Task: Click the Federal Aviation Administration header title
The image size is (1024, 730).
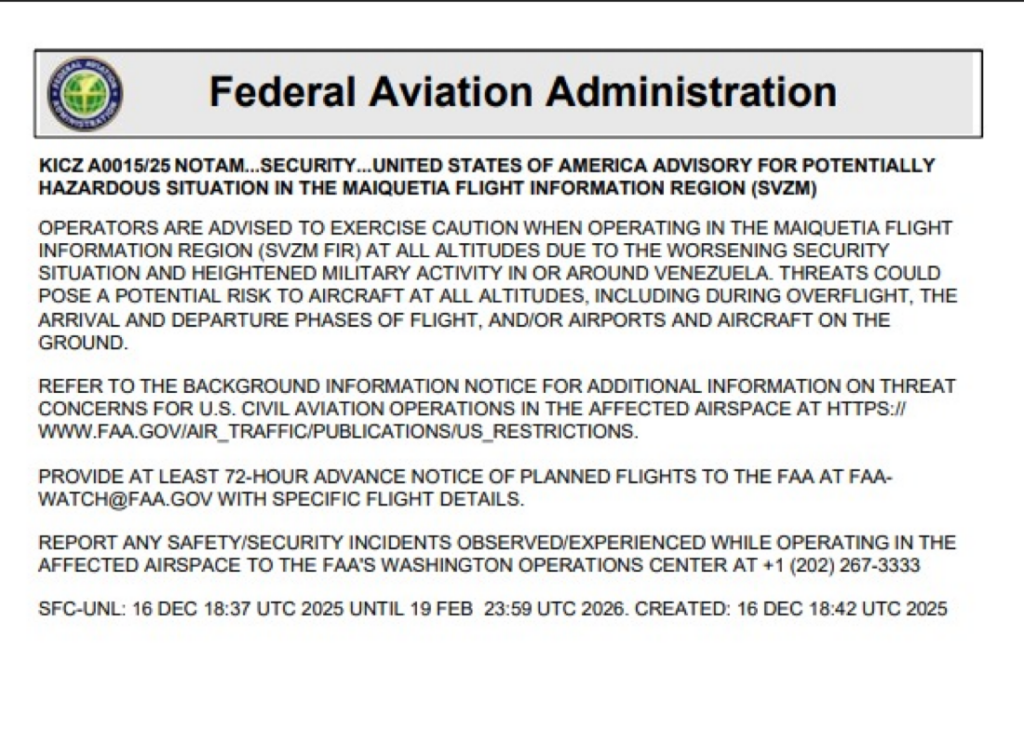Action: point(522,92)
